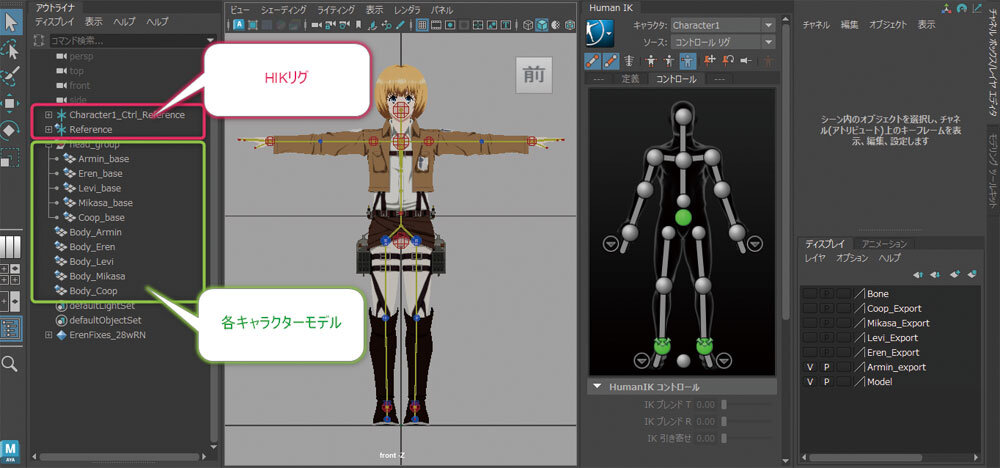Viewport: 1000px width, 468px height.
Task: Open the レイヤ menu in layer editor
Action: pos(815,258)
